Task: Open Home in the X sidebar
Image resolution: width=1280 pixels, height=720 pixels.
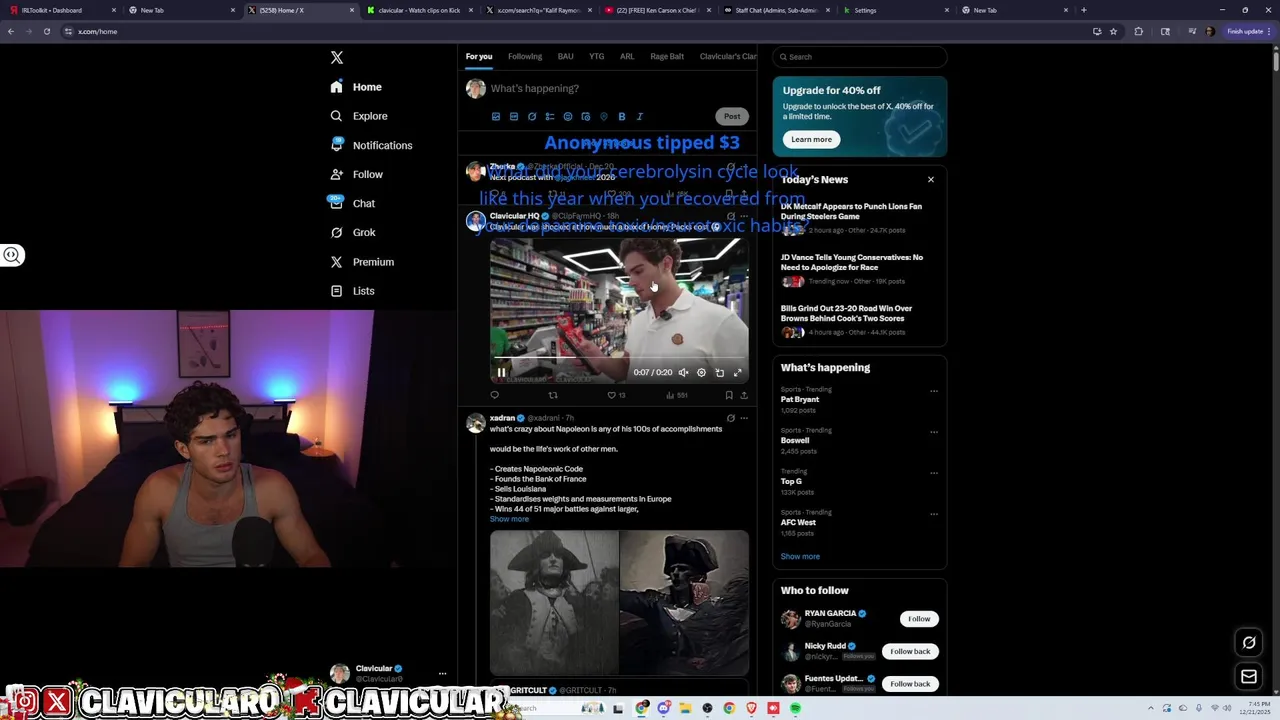Action: click(356, 87)
